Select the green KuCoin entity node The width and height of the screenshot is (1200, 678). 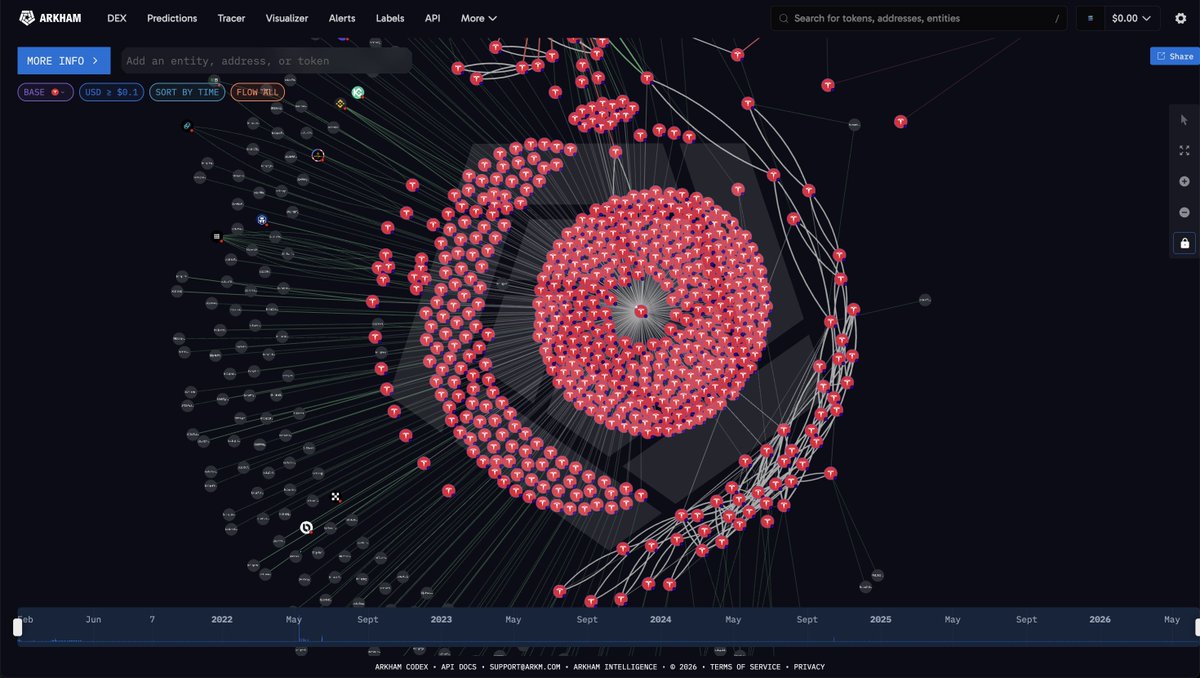[358, 93]
